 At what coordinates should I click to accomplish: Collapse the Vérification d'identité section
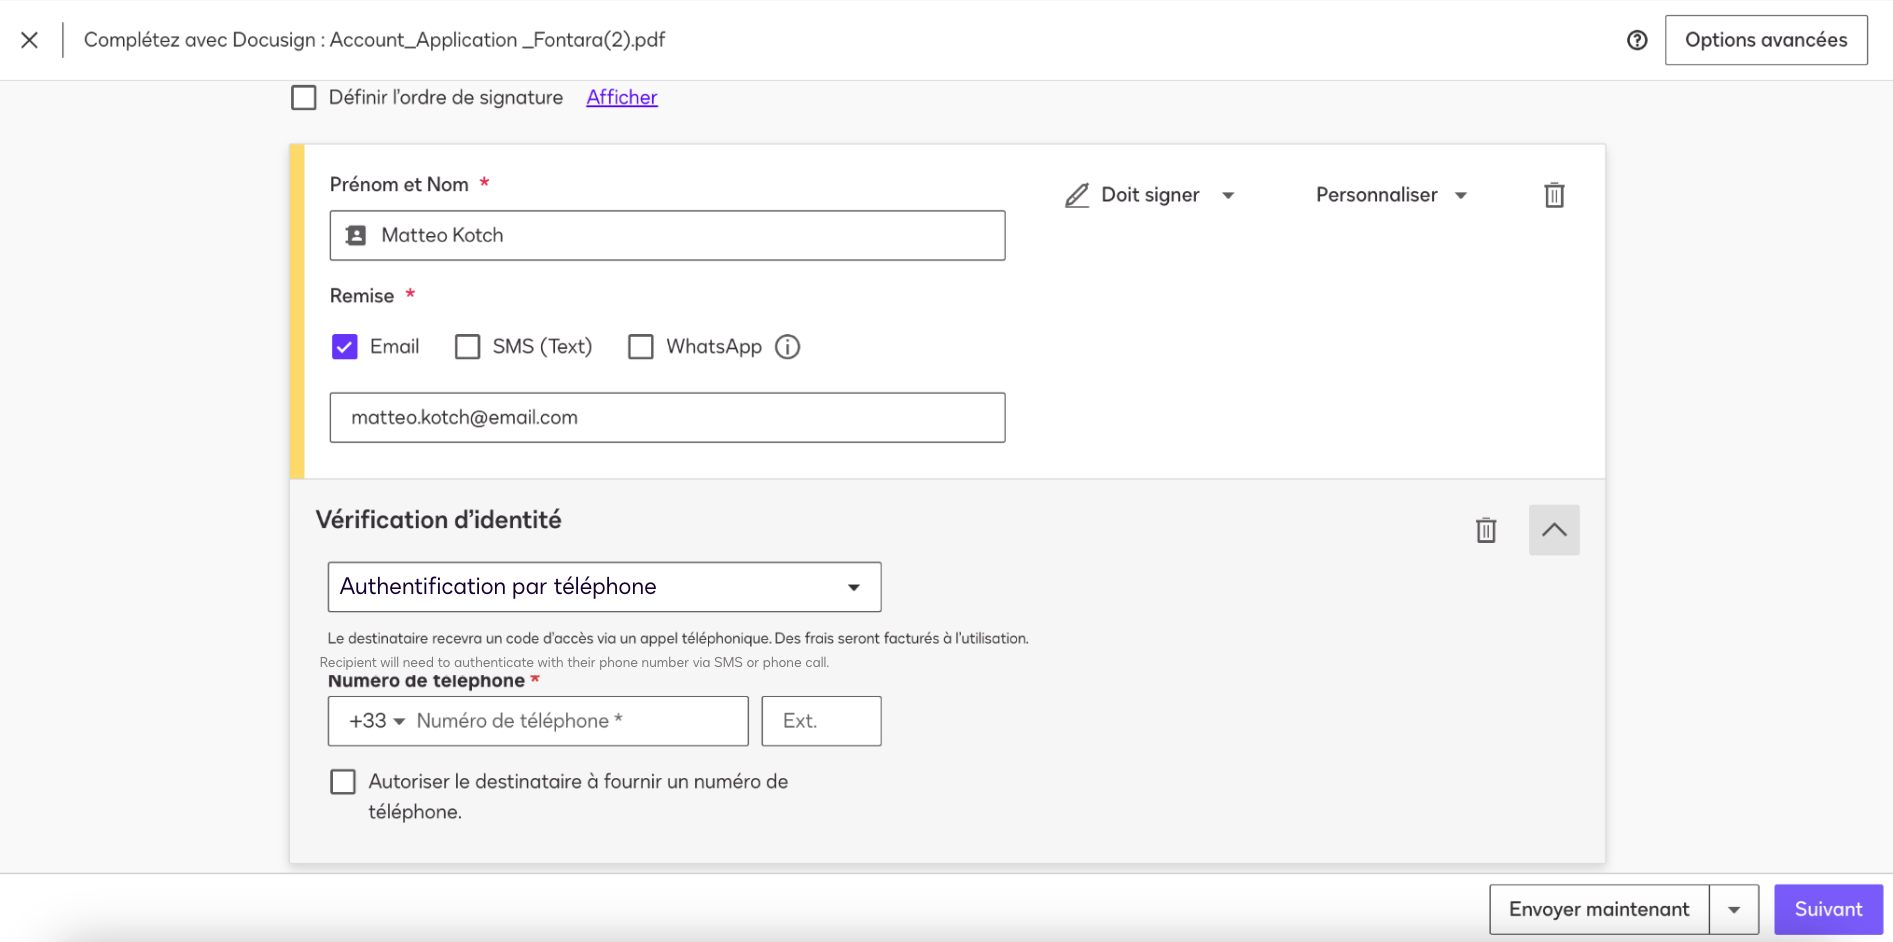coord(1554,530)
